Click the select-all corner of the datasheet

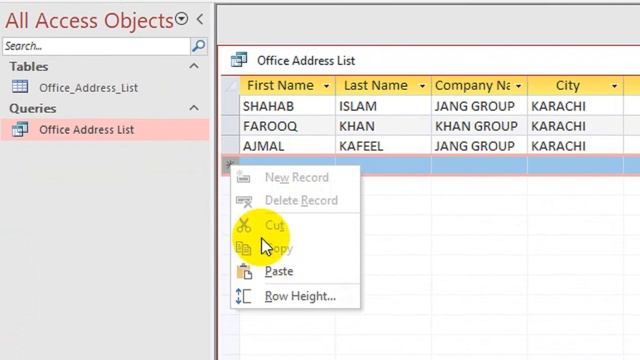pyautogui.click(x=231, y=86)
